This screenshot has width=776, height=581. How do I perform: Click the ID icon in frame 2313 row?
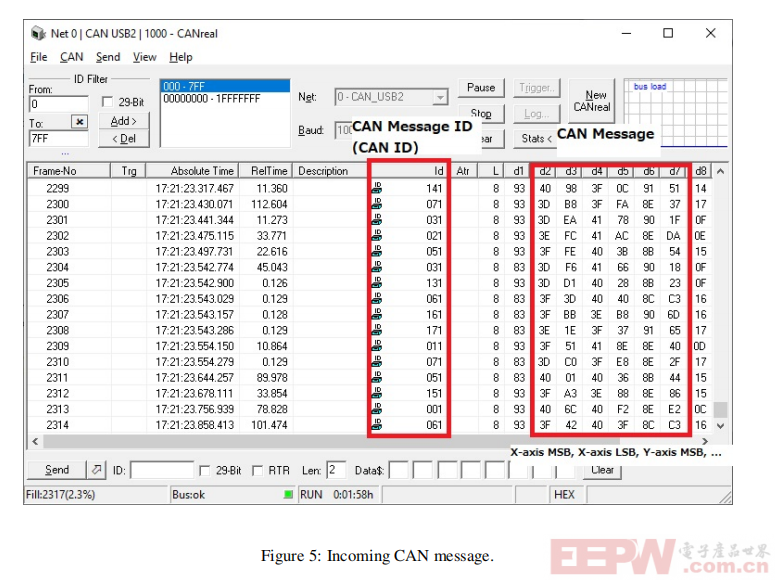click(377, 409)
